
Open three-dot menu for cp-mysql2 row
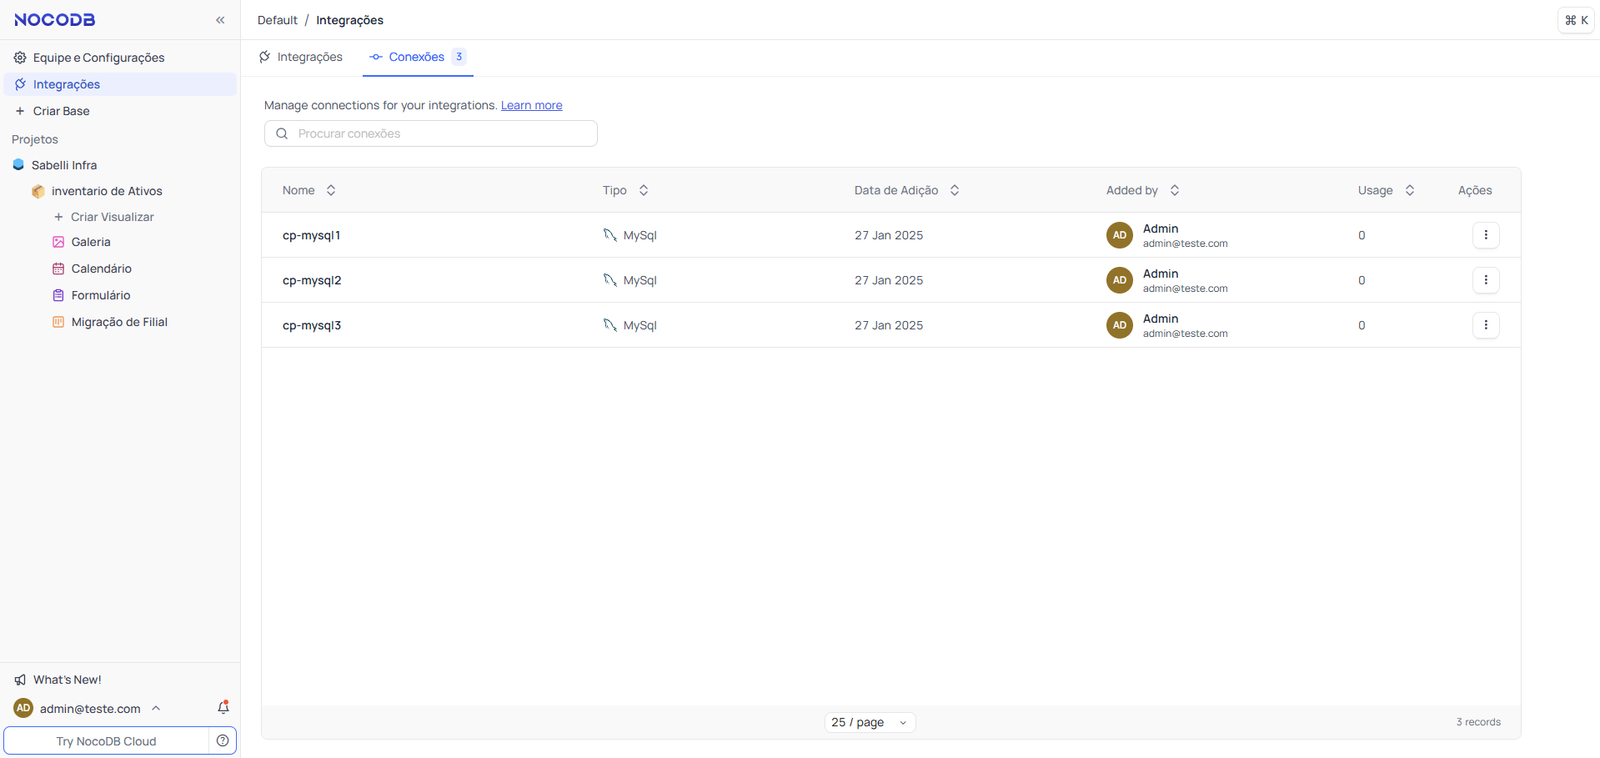1485,280
